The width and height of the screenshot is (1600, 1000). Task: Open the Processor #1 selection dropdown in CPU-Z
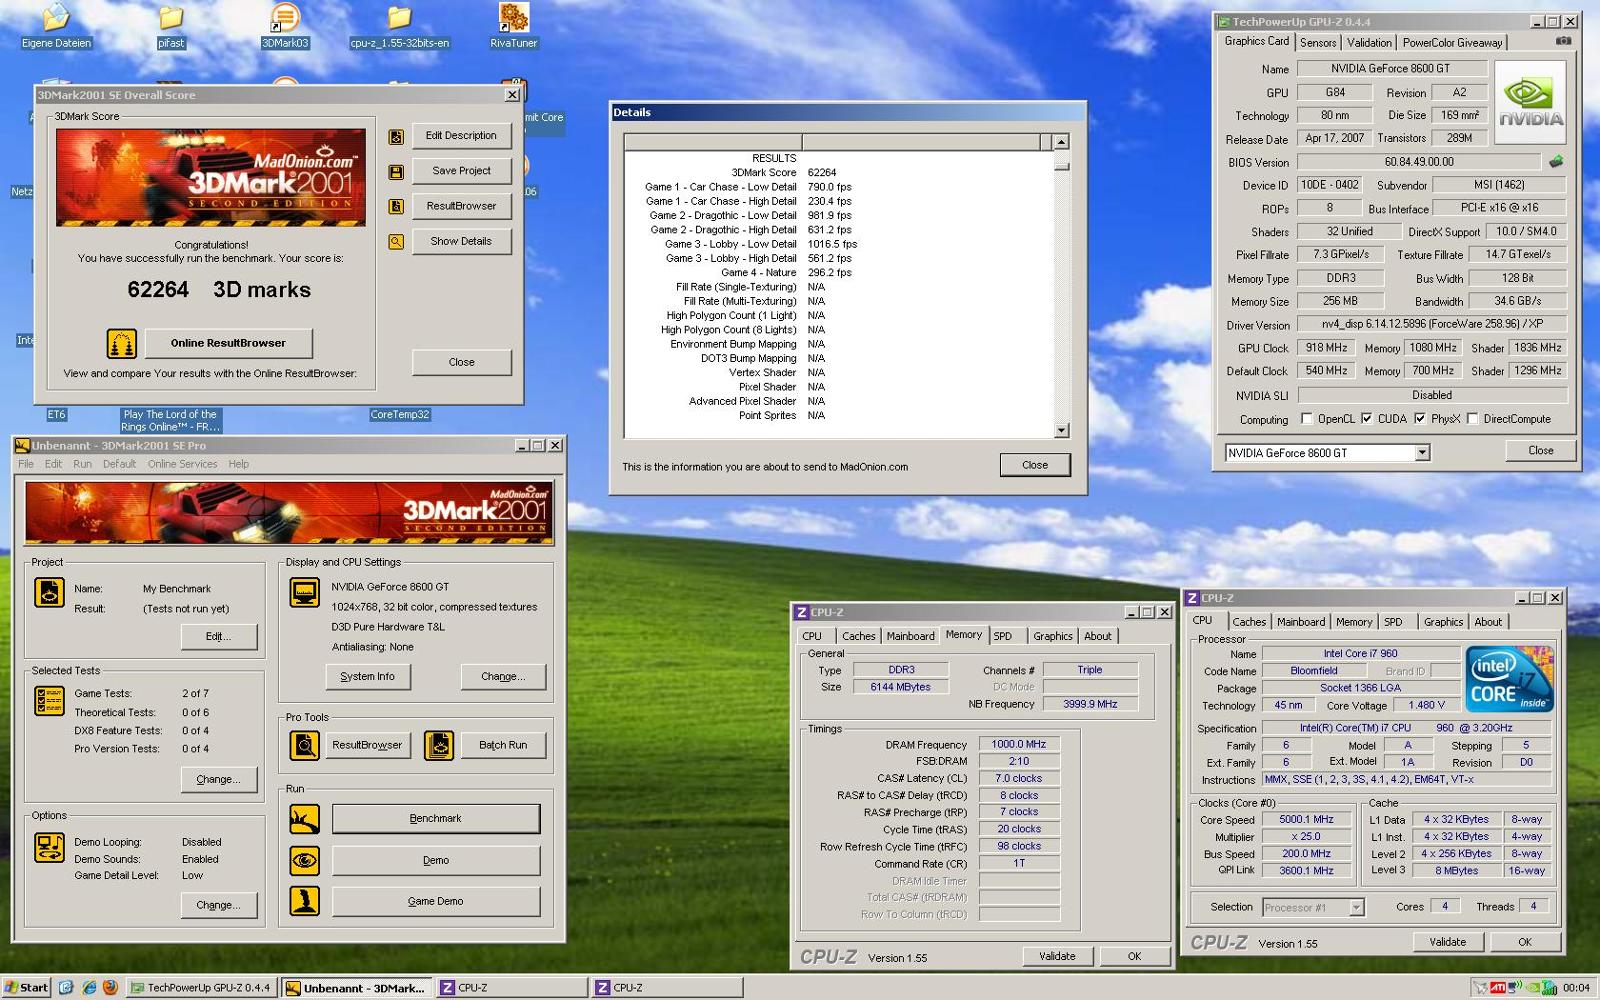pos(1356,908)
